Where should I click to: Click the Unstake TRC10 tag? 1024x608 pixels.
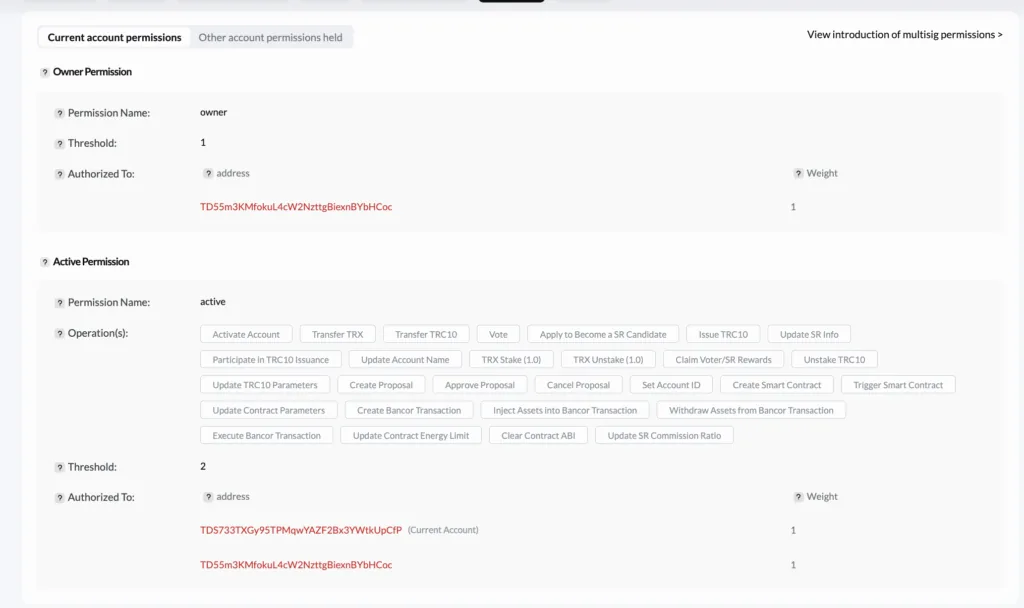click(834, 360)
